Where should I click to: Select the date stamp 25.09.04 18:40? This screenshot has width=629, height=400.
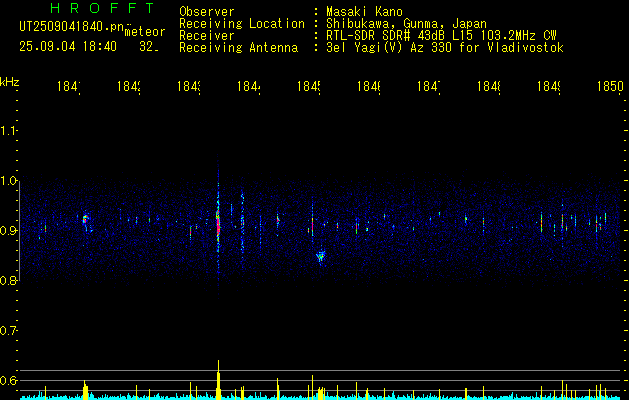point(68,47)
